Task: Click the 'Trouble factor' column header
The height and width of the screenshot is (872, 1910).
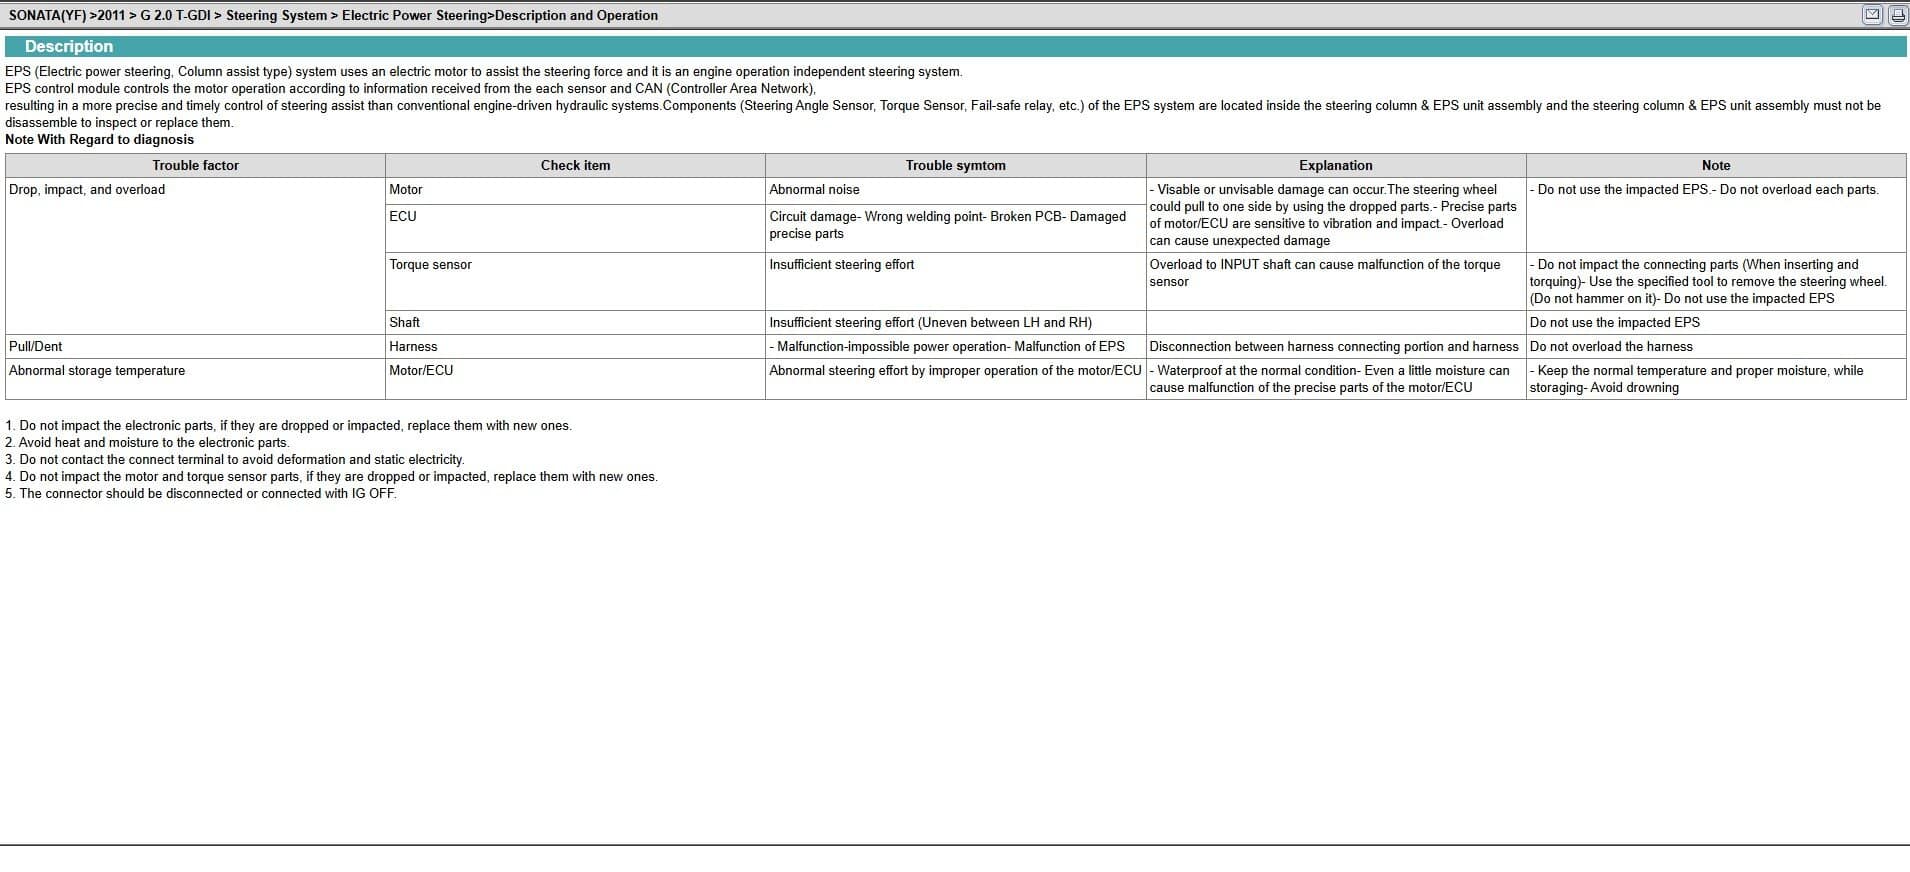Action: click(195, 165)
